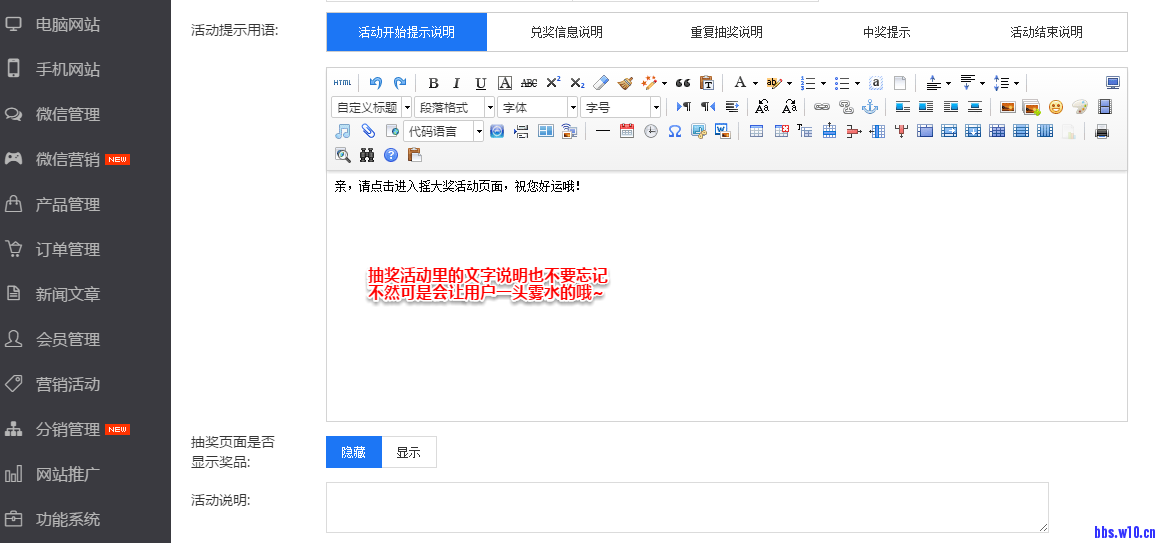This screenshot has width=1160, height=543.
Task: Click the HTML source view icon
Action: 342,83
